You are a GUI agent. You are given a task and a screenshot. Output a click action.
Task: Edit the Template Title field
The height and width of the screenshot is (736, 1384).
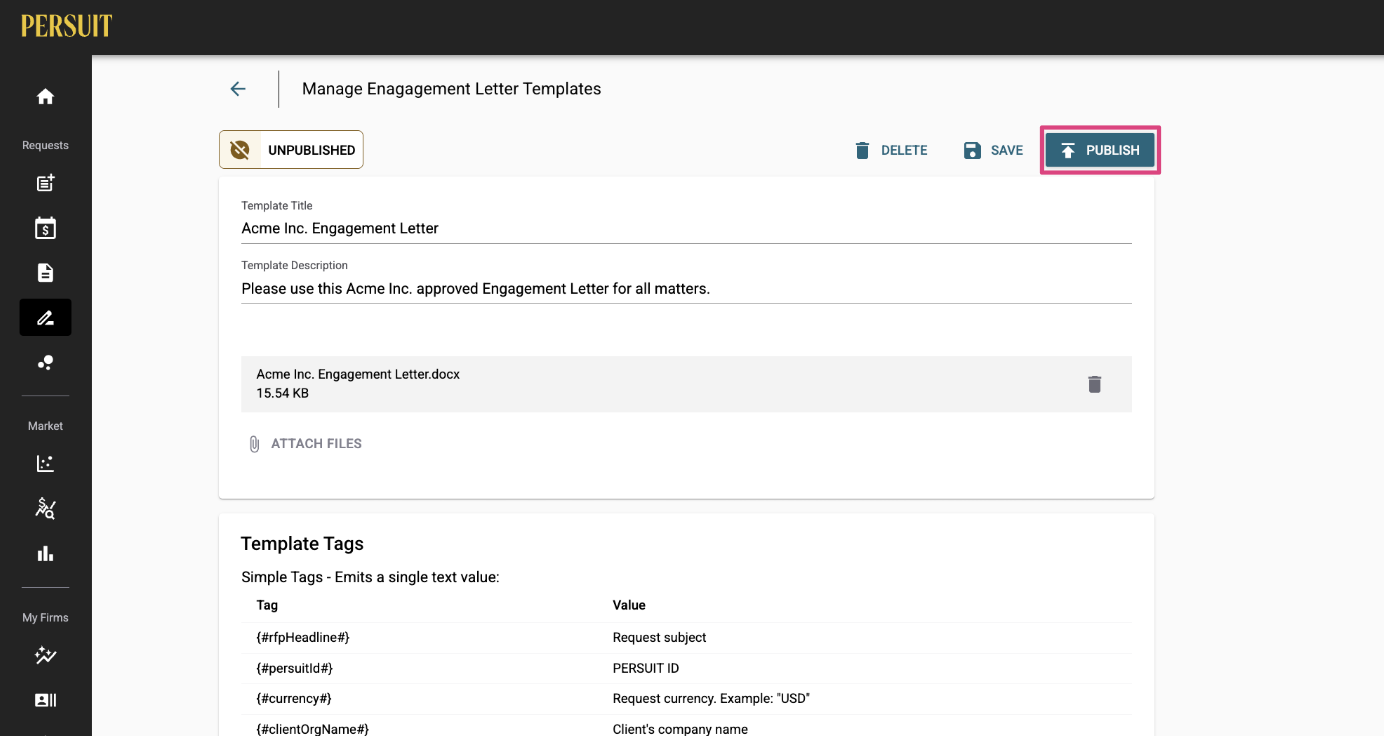coord(686,228)
